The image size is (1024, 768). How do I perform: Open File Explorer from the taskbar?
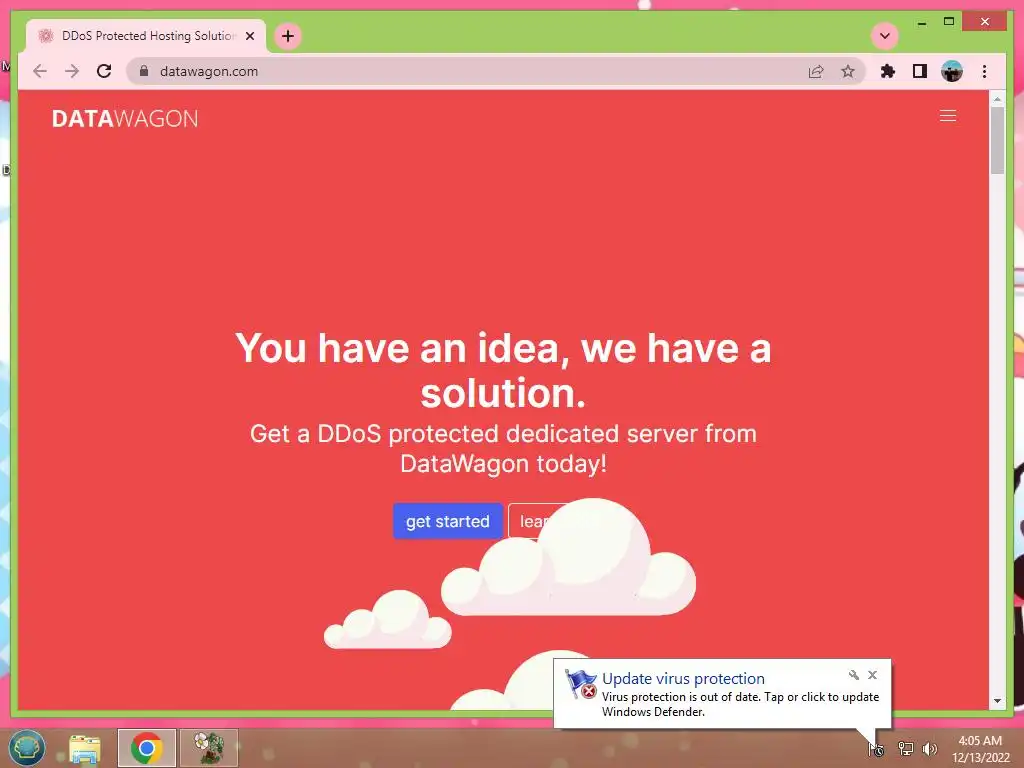click(85, 748)
